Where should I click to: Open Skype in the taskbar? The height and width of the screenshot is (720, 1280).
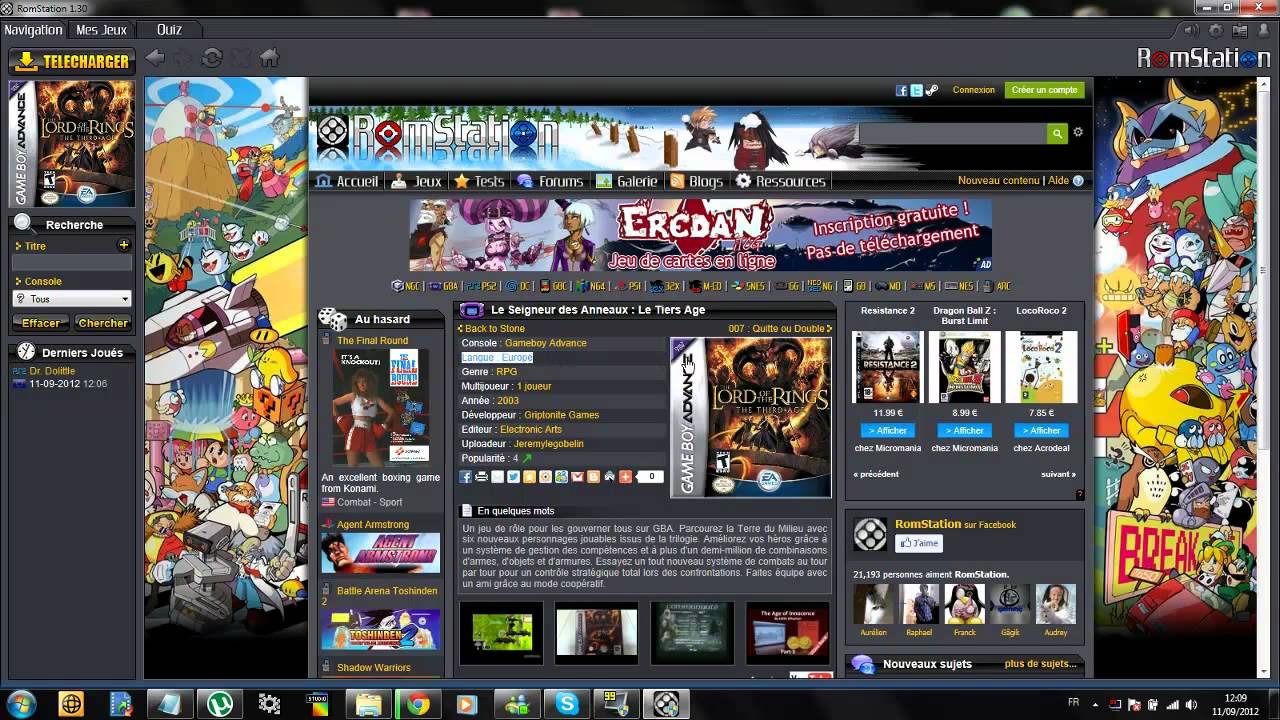pyautogui.click(x=567, y=705)
